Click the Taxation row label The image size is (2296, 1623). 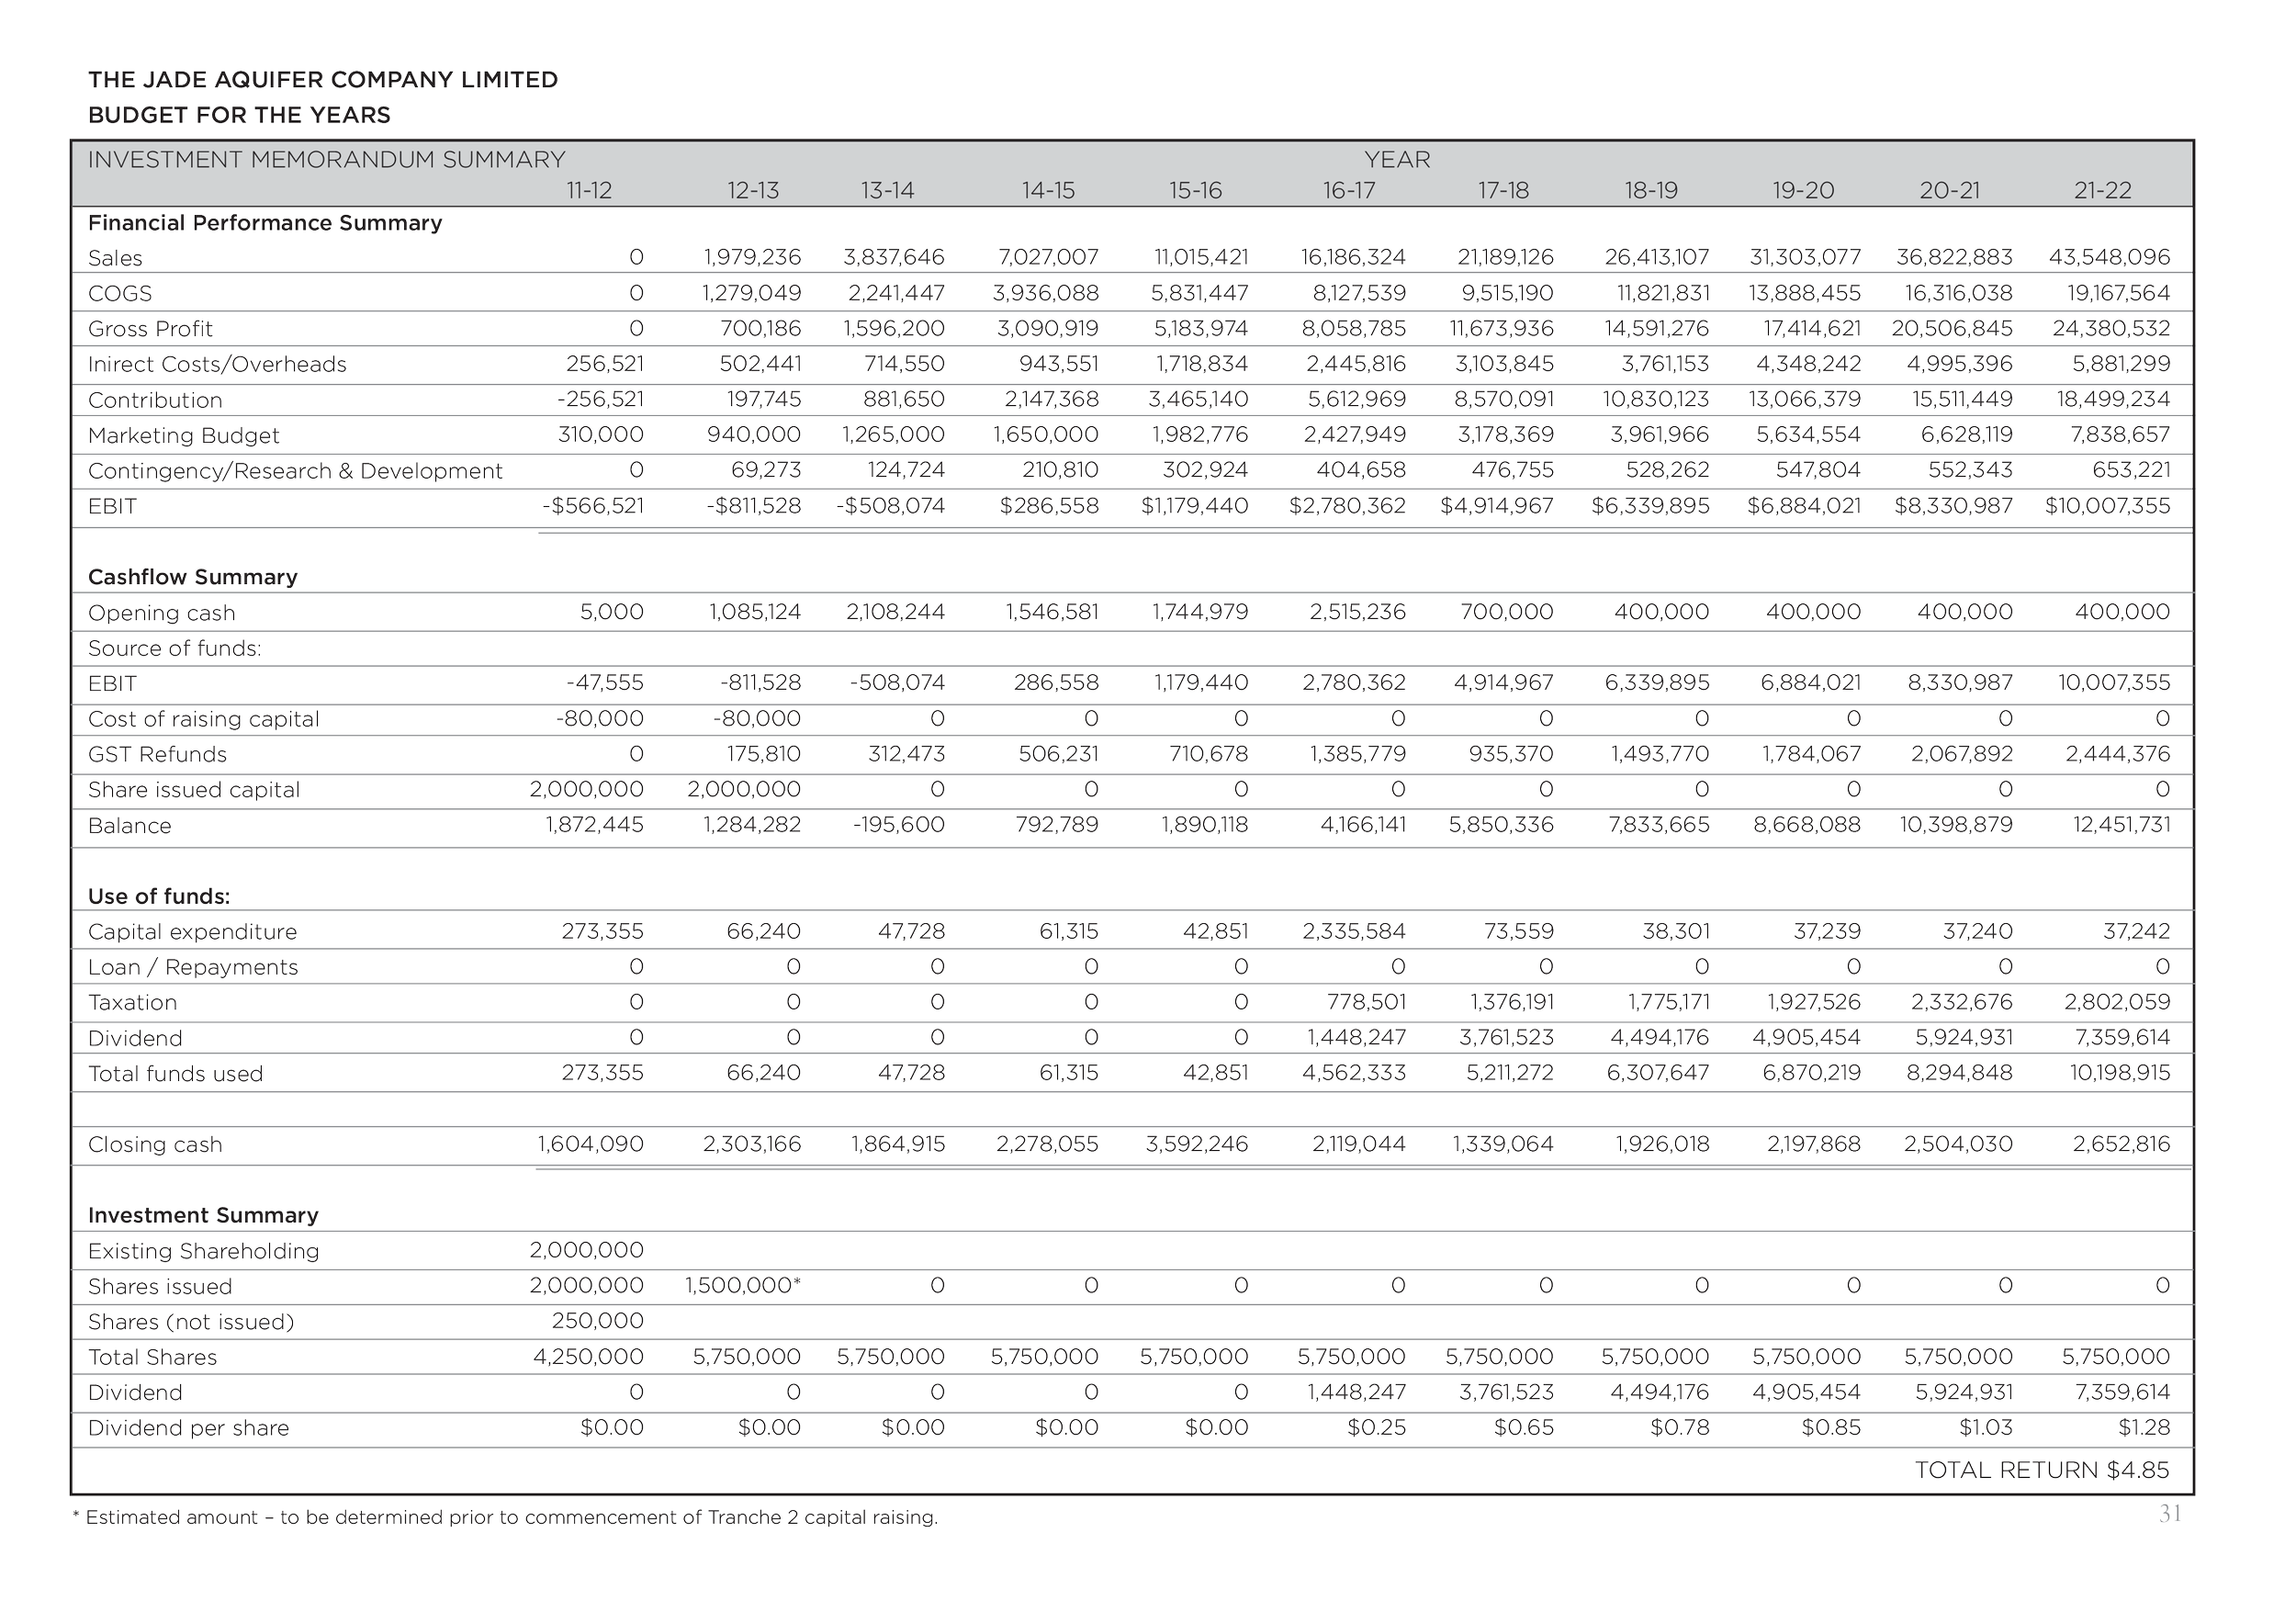[x=132, y=1003]
